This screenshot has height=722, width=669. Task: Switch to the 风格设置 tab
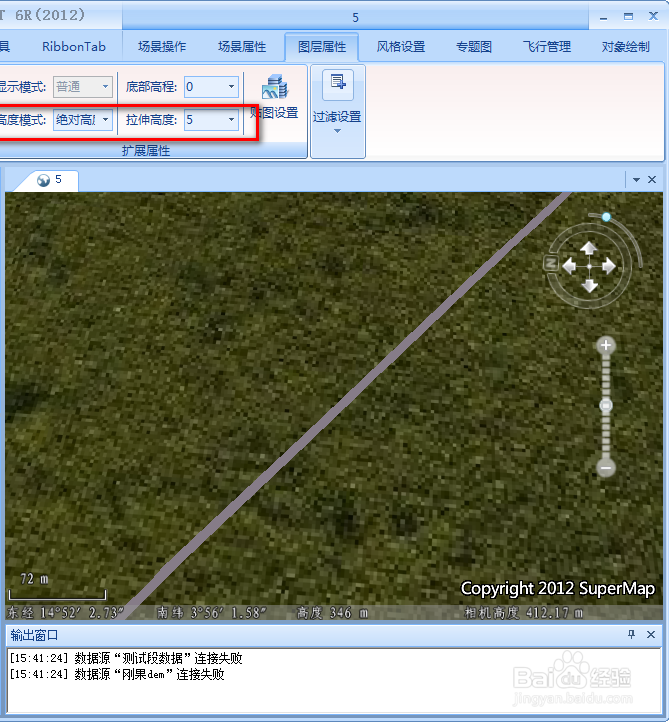(401, 47)
